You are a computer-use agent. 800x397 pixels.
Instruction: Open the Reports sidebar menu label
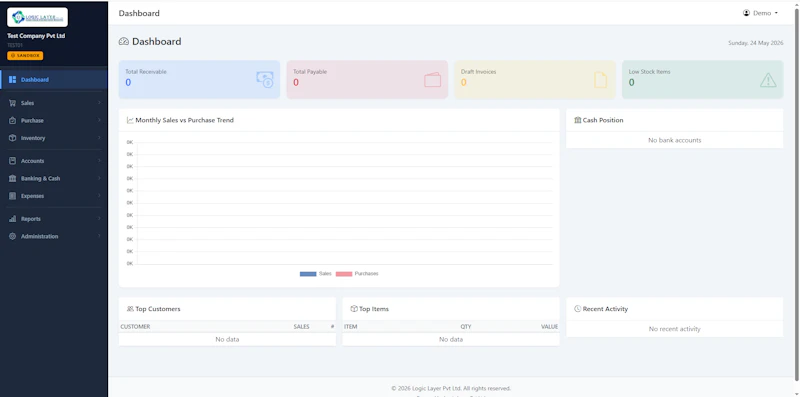point(31,219)
